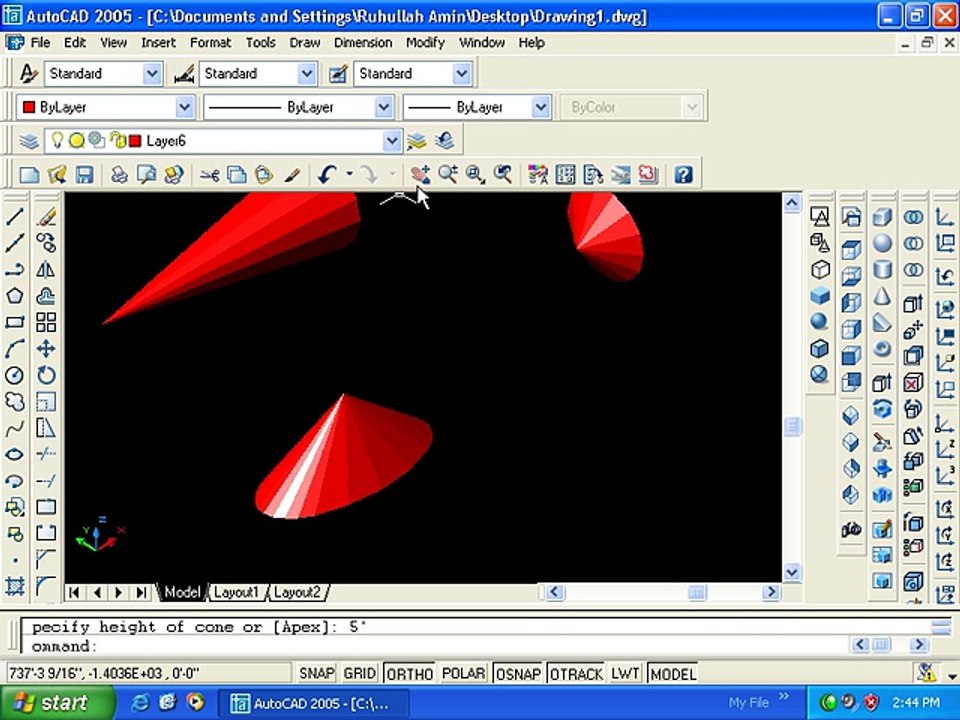Select the Mirror modify tool

(46, 269)
